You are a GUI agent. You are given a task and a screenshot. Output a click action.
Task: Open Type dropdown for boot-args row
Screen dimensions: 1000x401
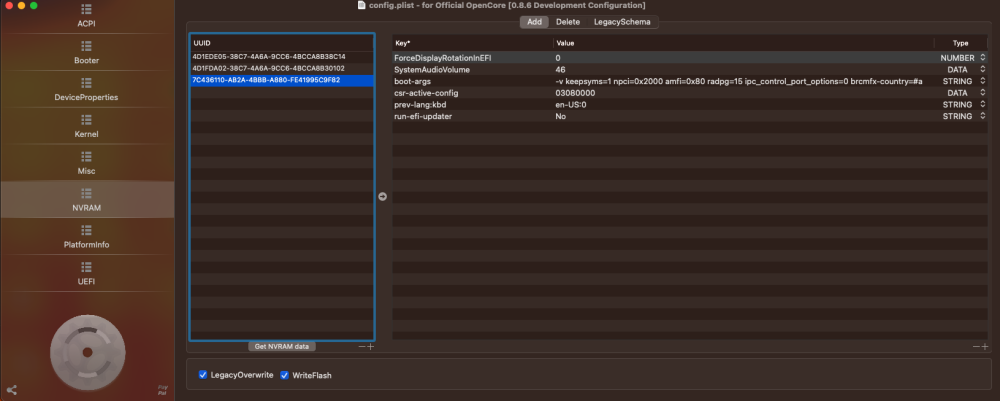pyautogui.click(x=983, y=81)
